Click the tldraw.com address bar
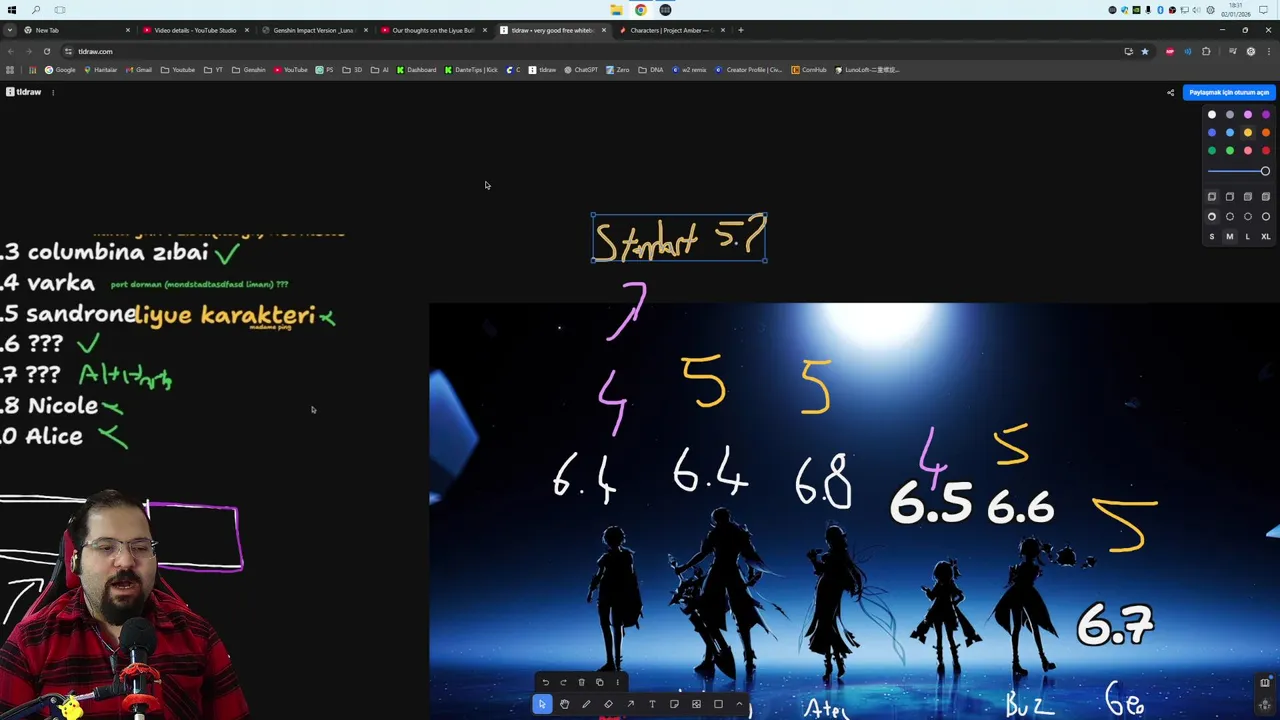The height and width of the screenshot is (720, 1280). point(590,51)
